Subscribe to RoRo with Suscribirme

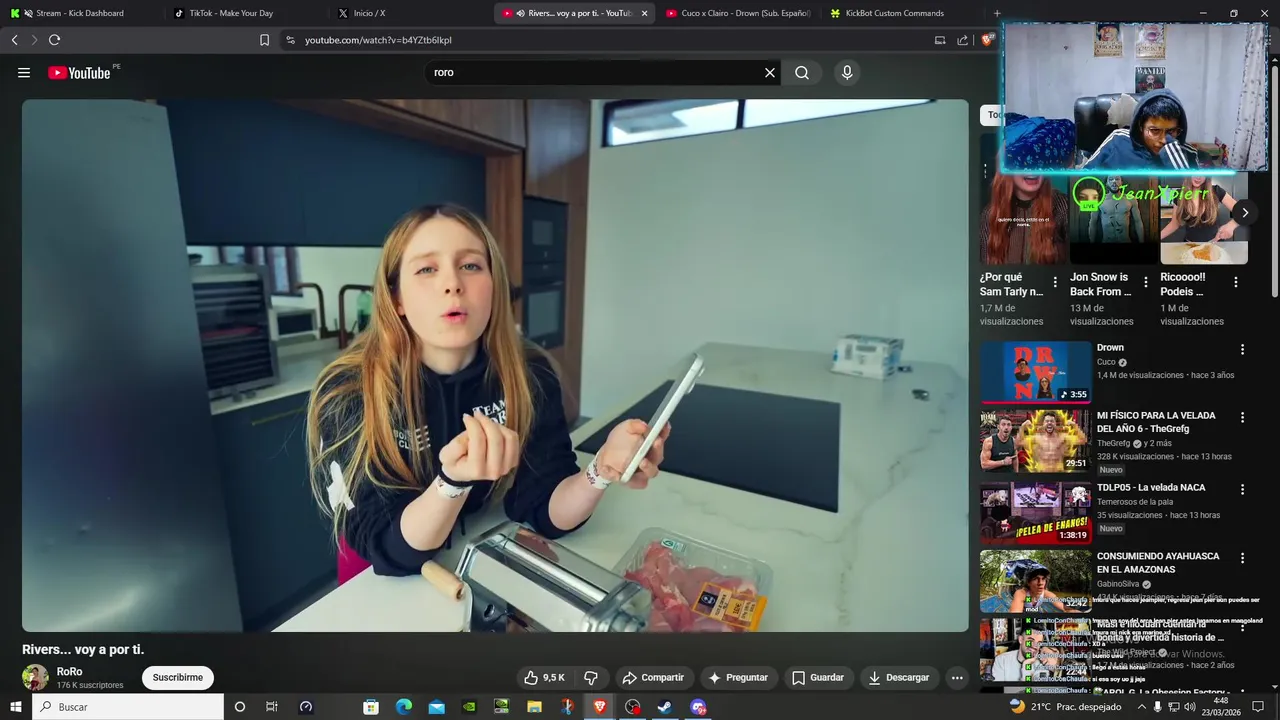click(x=178, y=677)
